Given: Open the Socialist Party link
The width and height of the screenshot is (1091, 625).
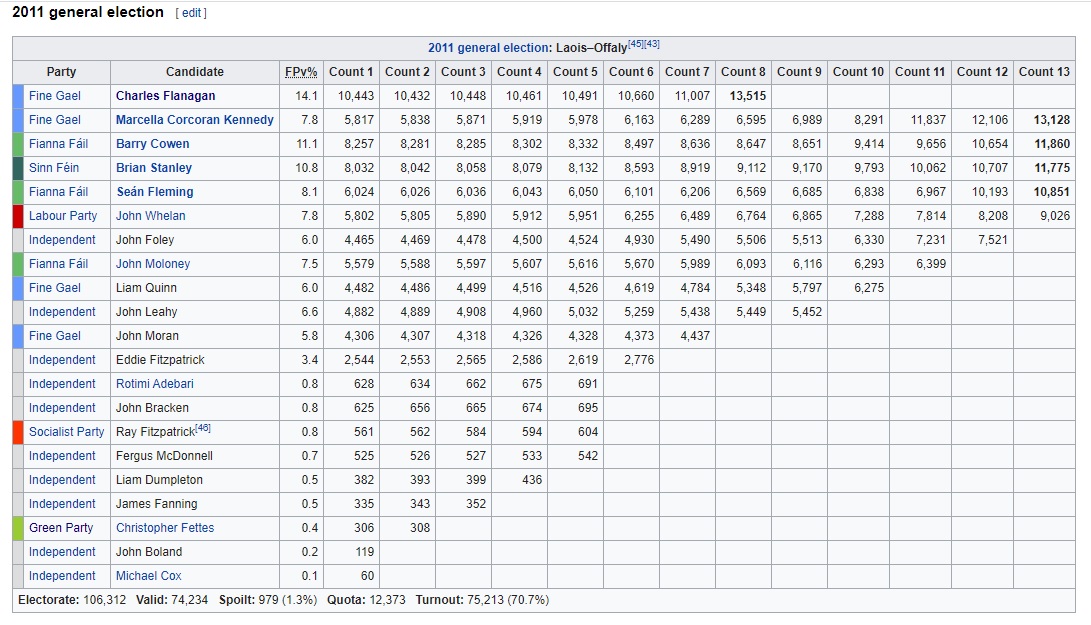Looking at the screenshot, I should 66,432.
